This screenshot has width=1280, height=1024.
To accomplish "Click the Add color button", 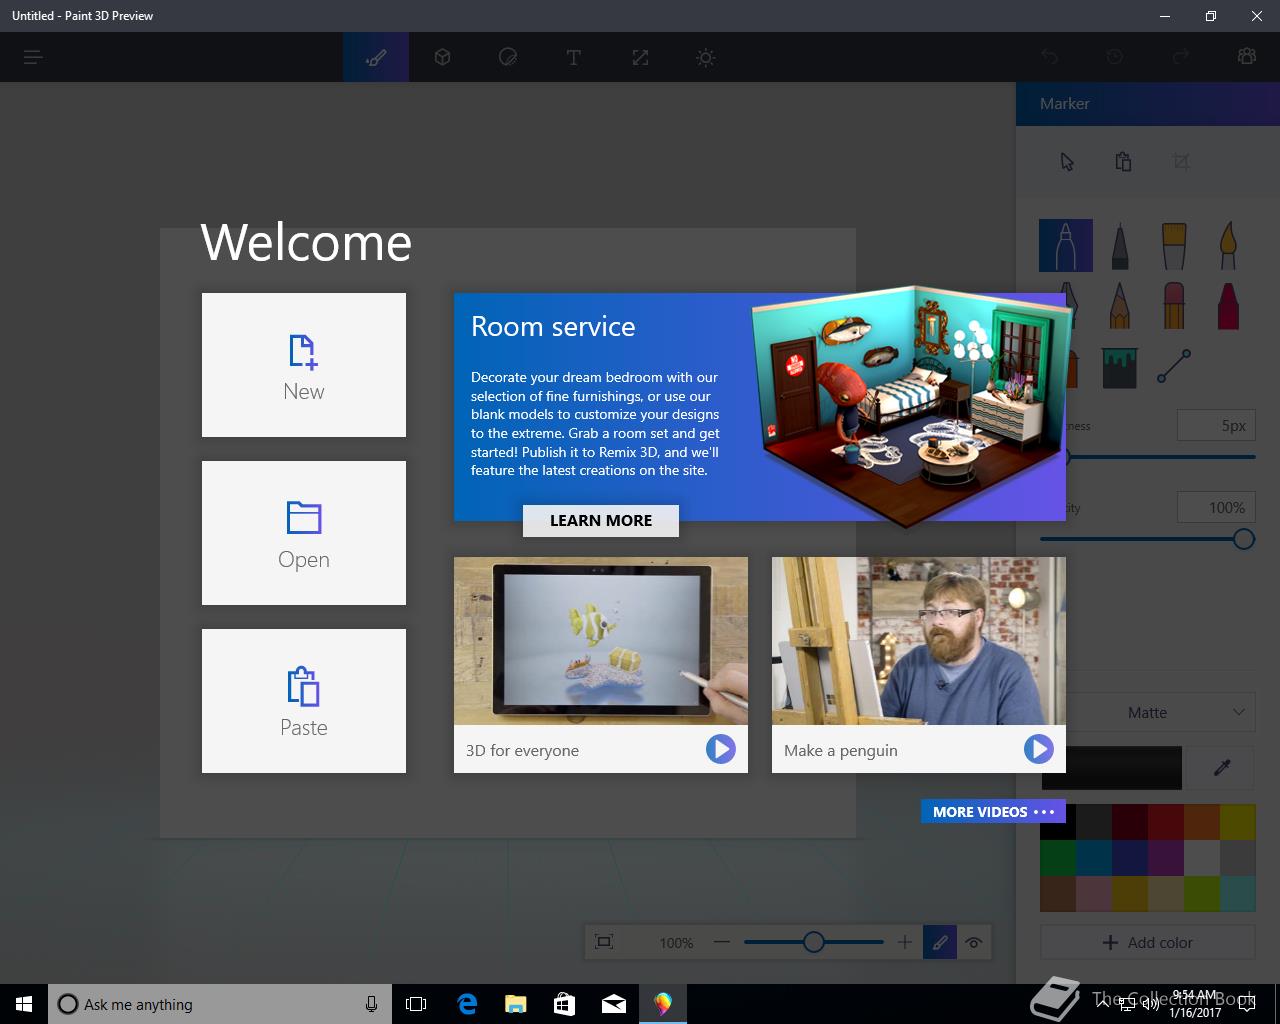I will coord(1148,942).
